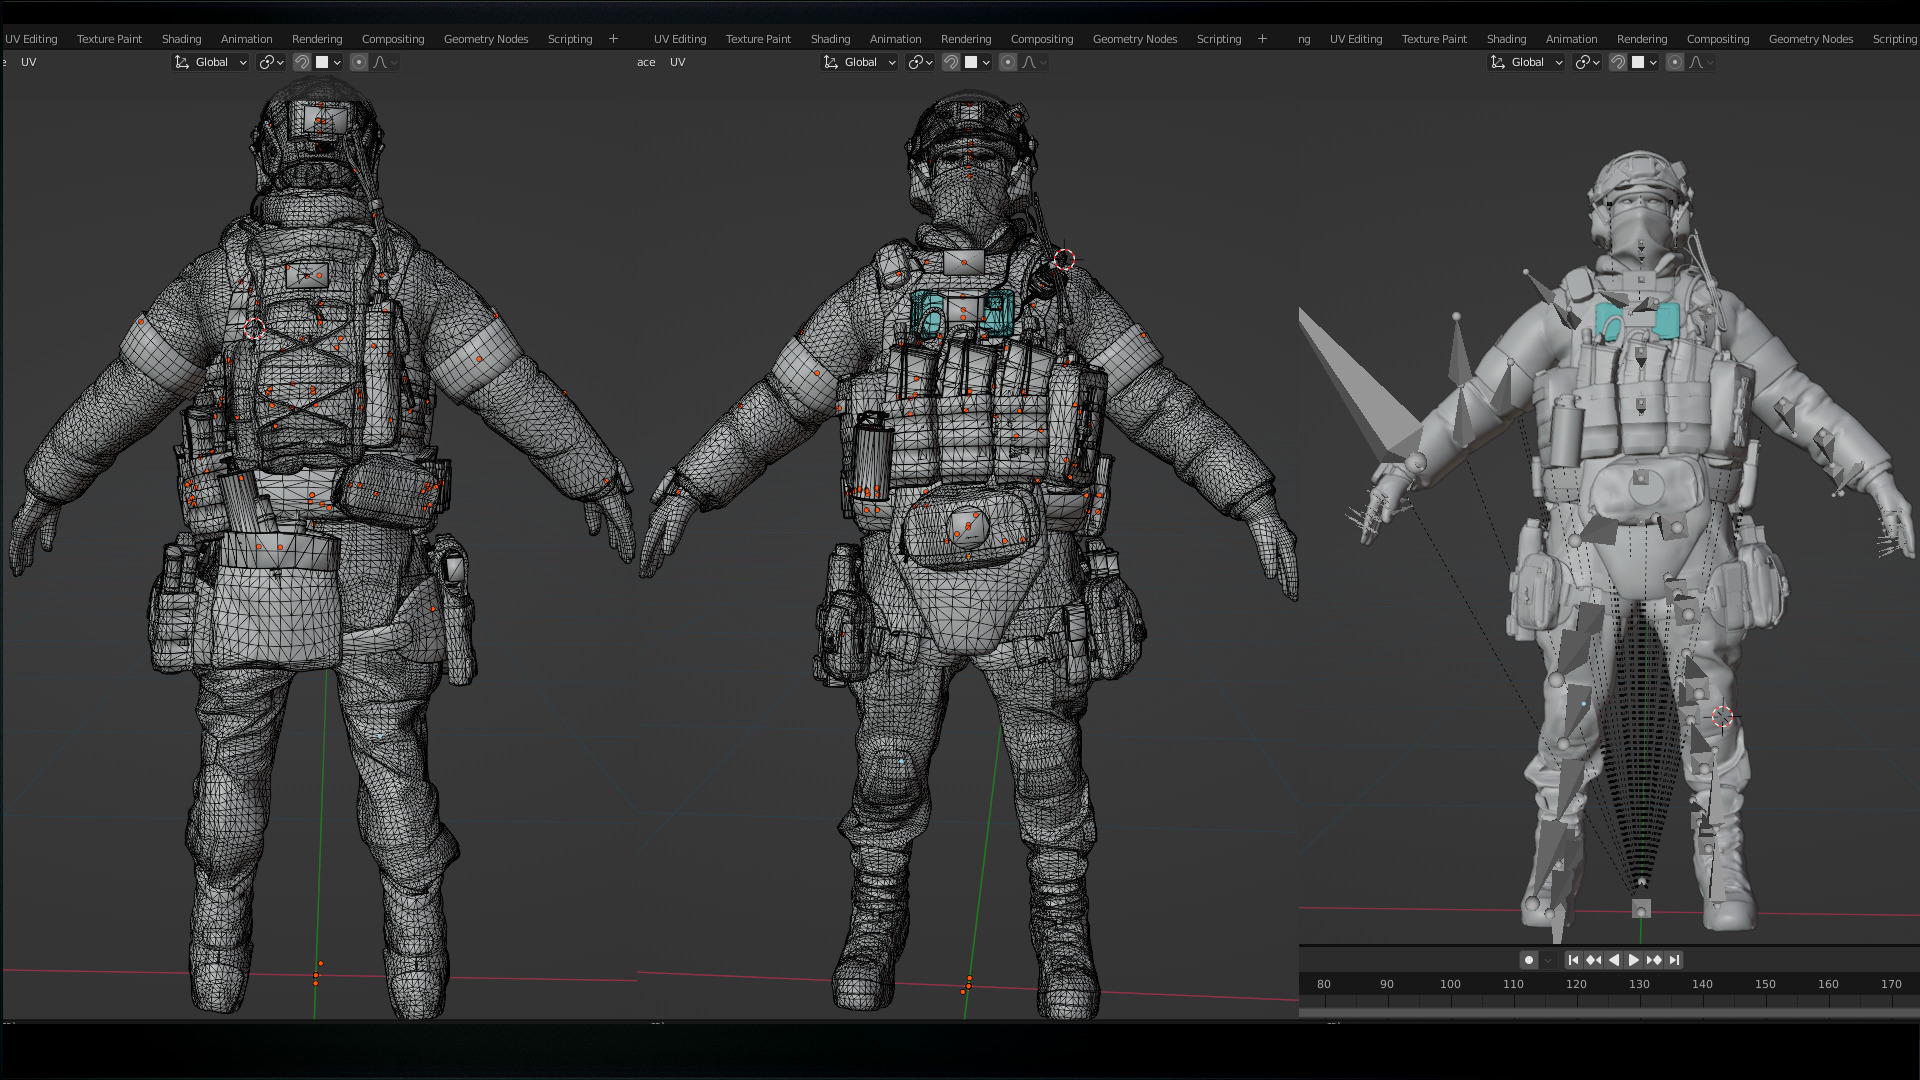Switch to Texture Paint tab in right window
The height and width of the screenshot is (1080, 1920).
(x=1434, y=39)
